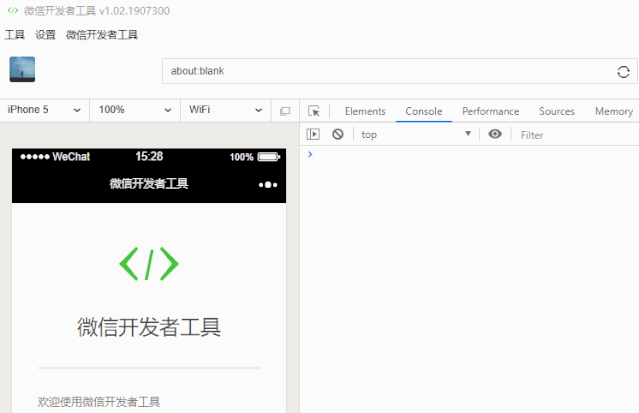Open the 设置 menu

pyautogui.click(x=45, y=35)
